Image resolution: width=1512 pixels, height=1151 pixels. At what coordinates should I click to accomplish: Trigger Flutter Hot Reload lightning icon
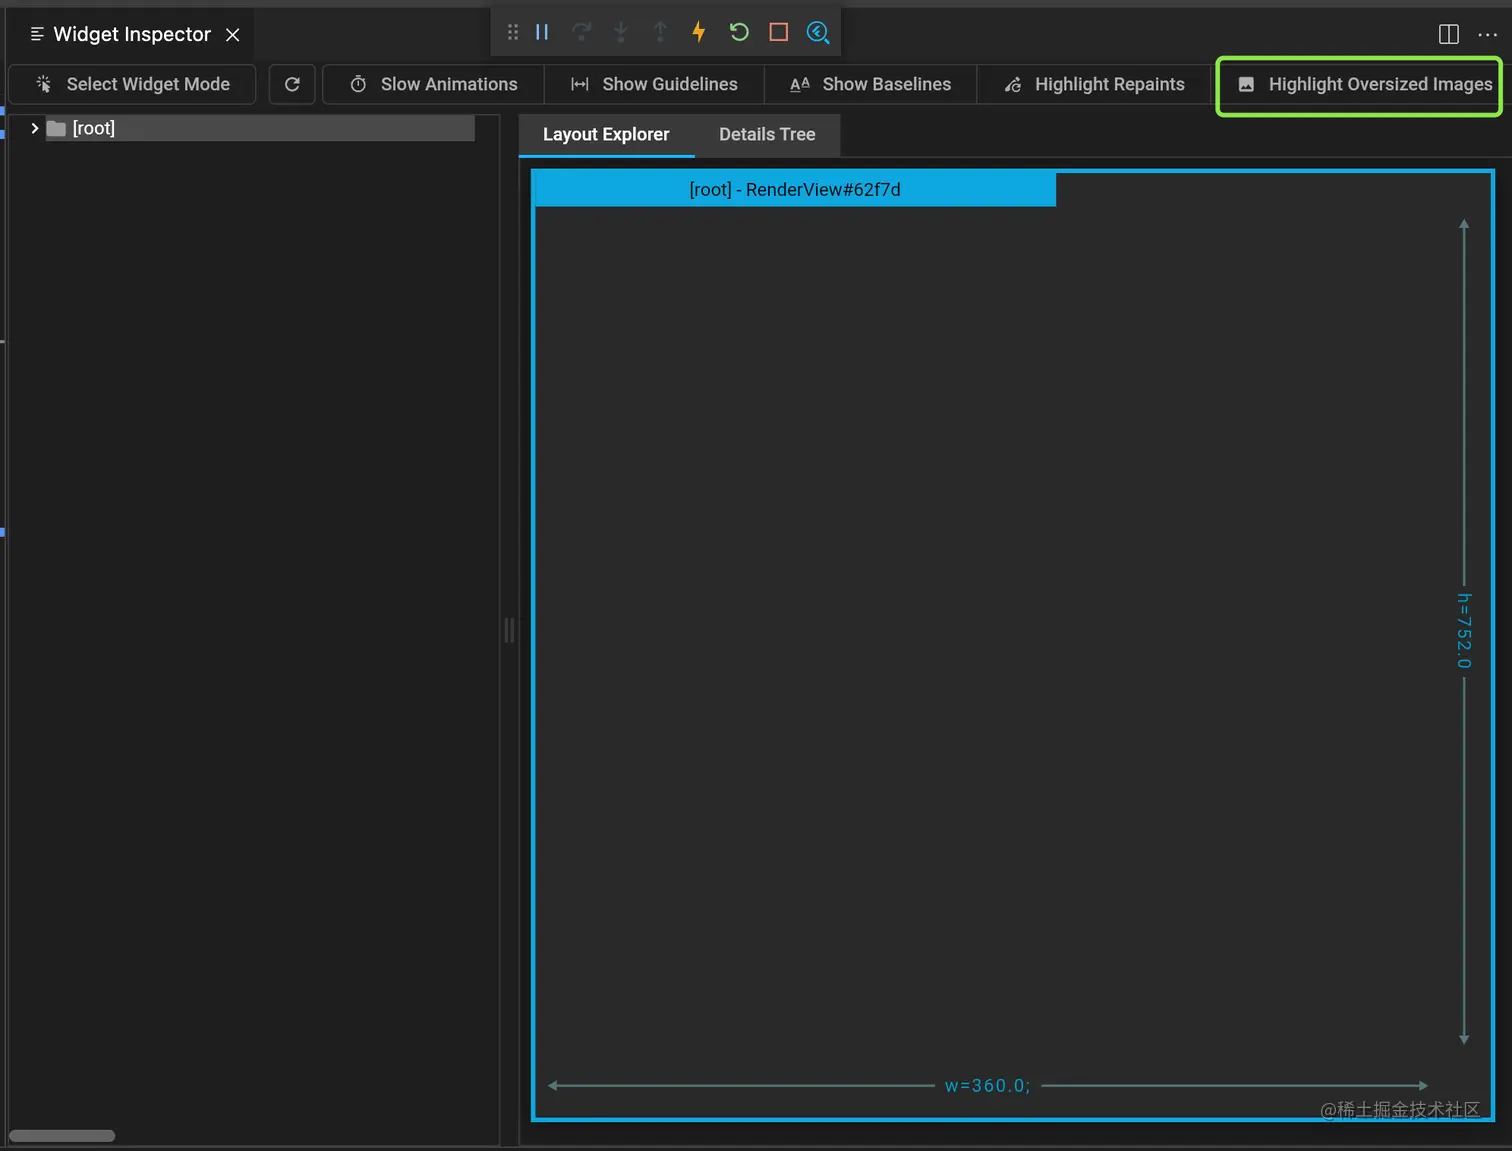coord(699,32)
